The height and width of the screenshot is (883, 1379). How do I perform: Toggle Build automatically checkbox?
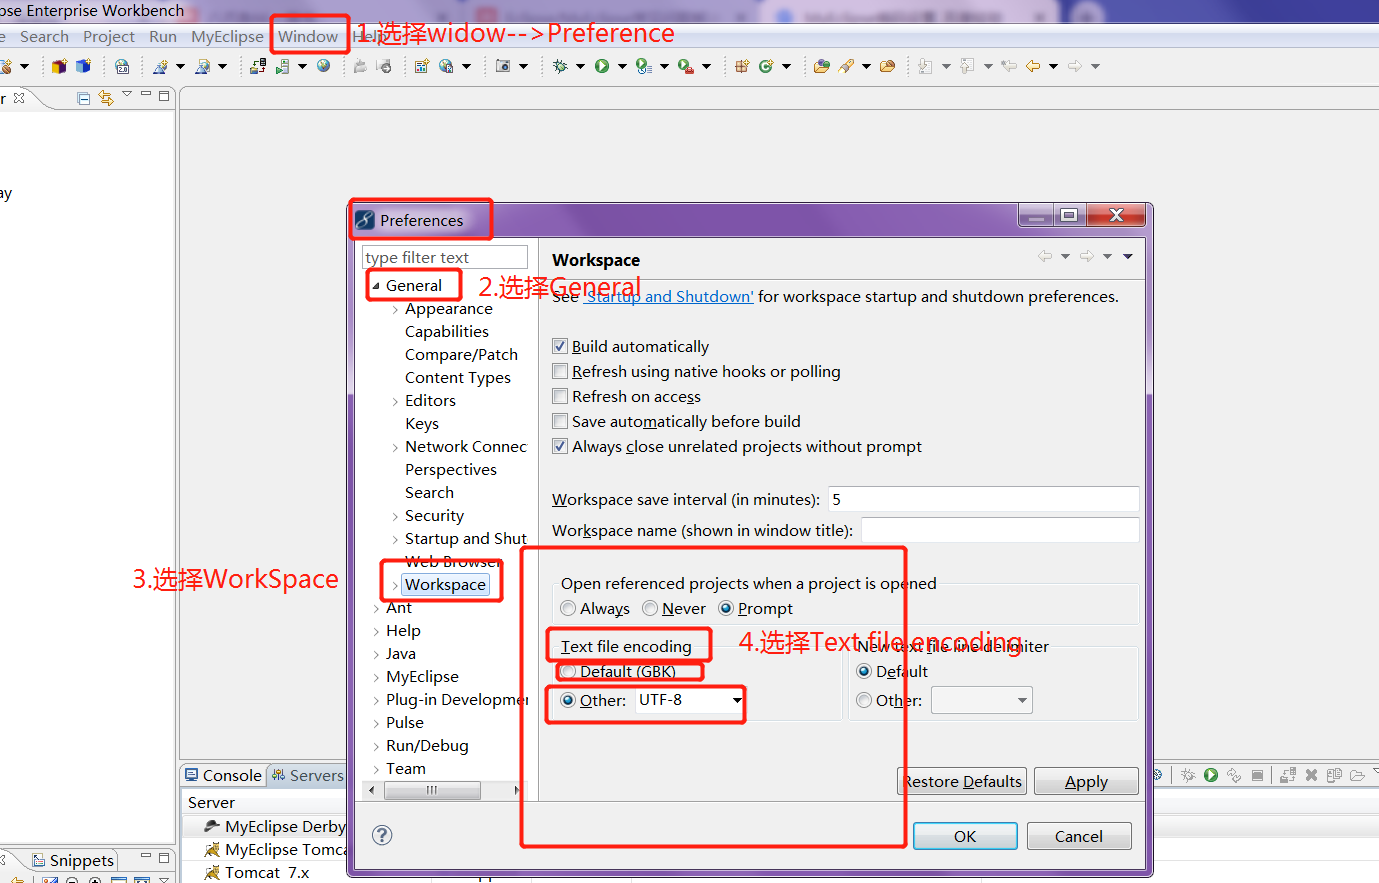(560, 346)
